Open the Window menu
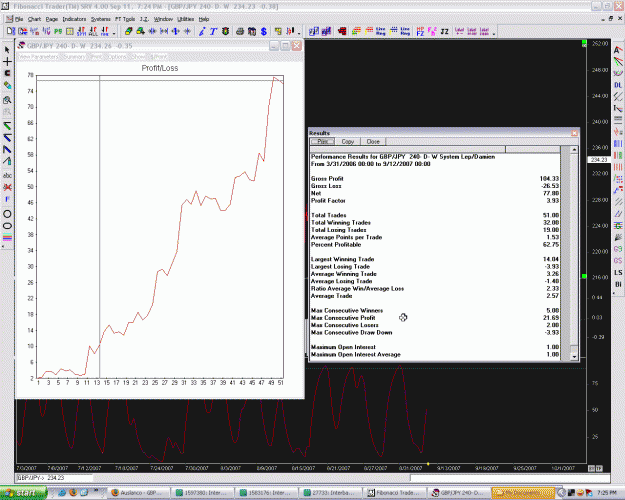This screenshot has width=625, height=500. tap(163, 19)
